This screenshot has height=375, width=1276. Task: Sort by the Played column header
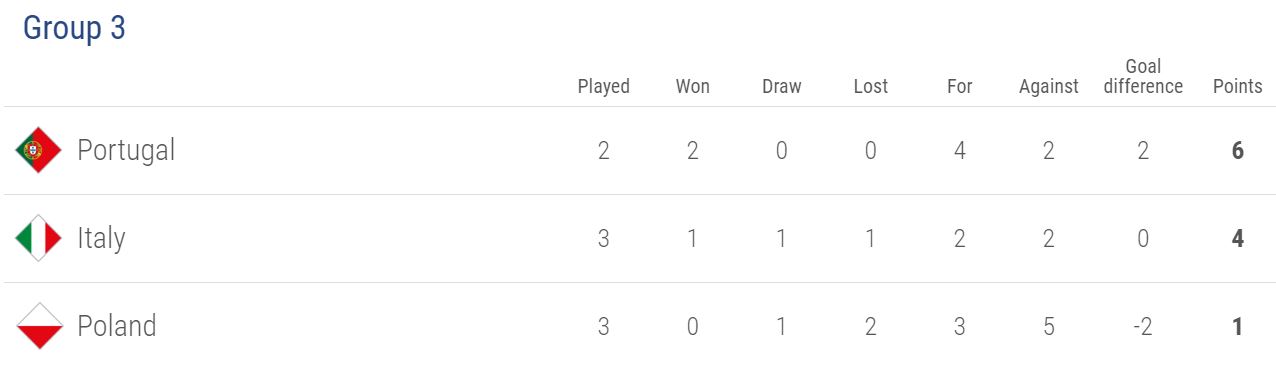tap(604, 86)
